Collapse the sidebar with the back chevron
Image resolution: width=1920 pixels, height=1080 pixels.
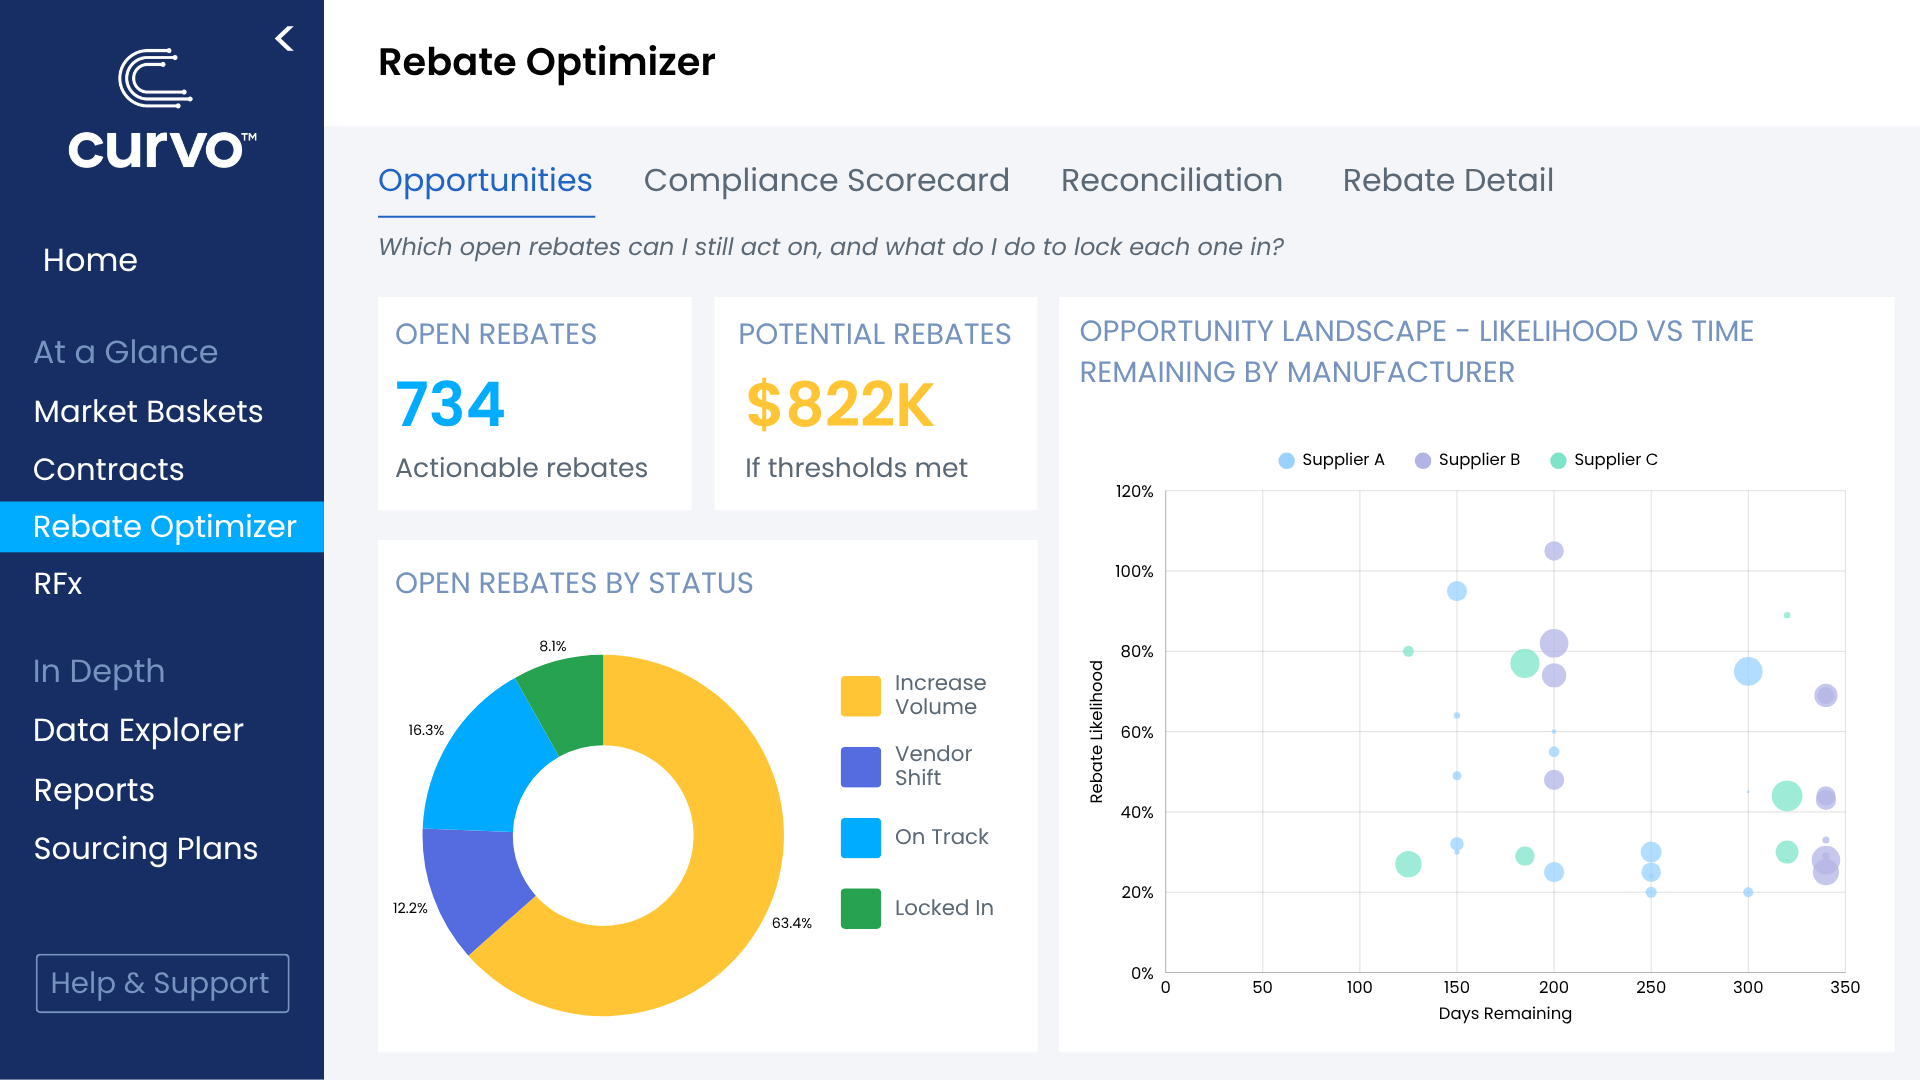[x=285, y=39]
